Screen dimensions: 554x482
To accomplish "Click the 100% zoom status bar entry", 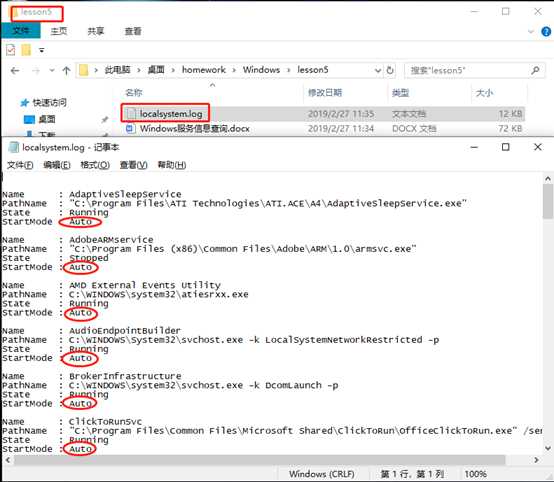I will [x=476, y=474].
